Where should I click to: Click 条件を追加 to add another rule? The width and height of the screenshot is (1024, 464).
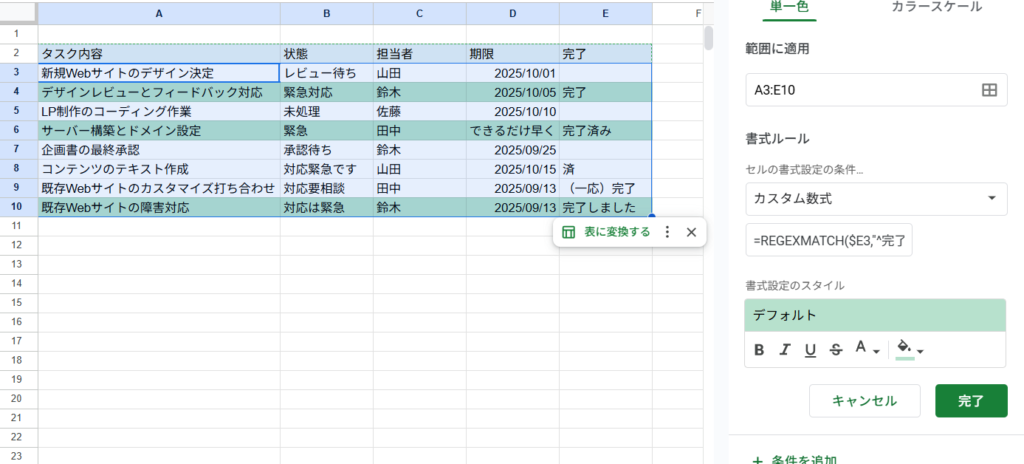pyautogui.click(x=794, y=459)
